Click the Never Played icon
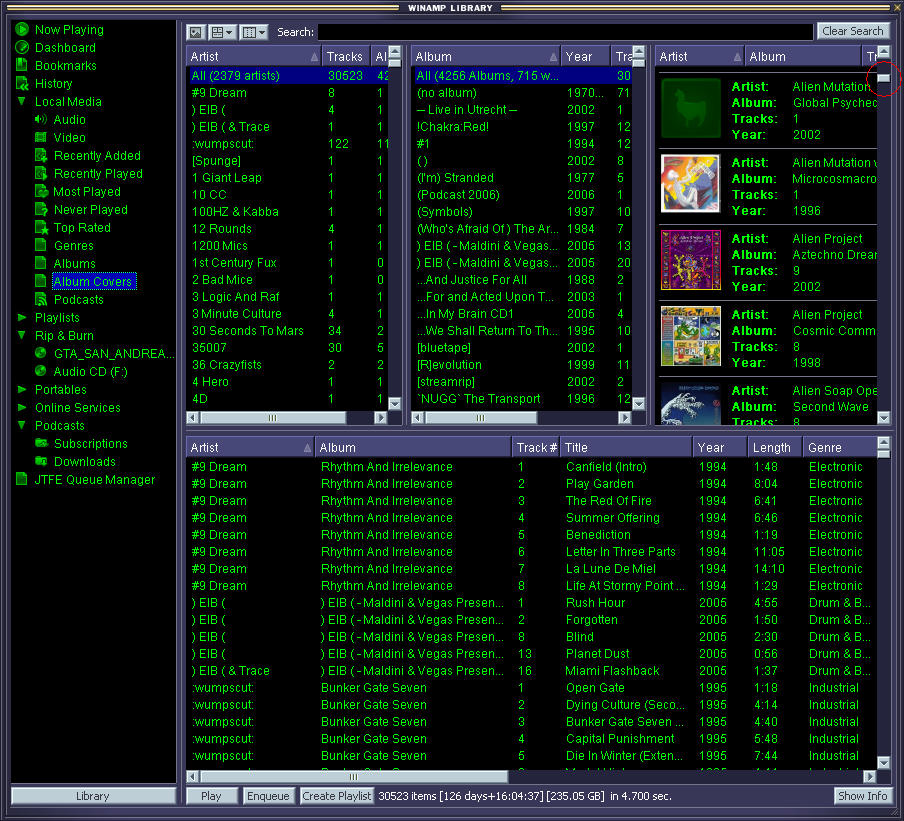 [x=40, y=209]
